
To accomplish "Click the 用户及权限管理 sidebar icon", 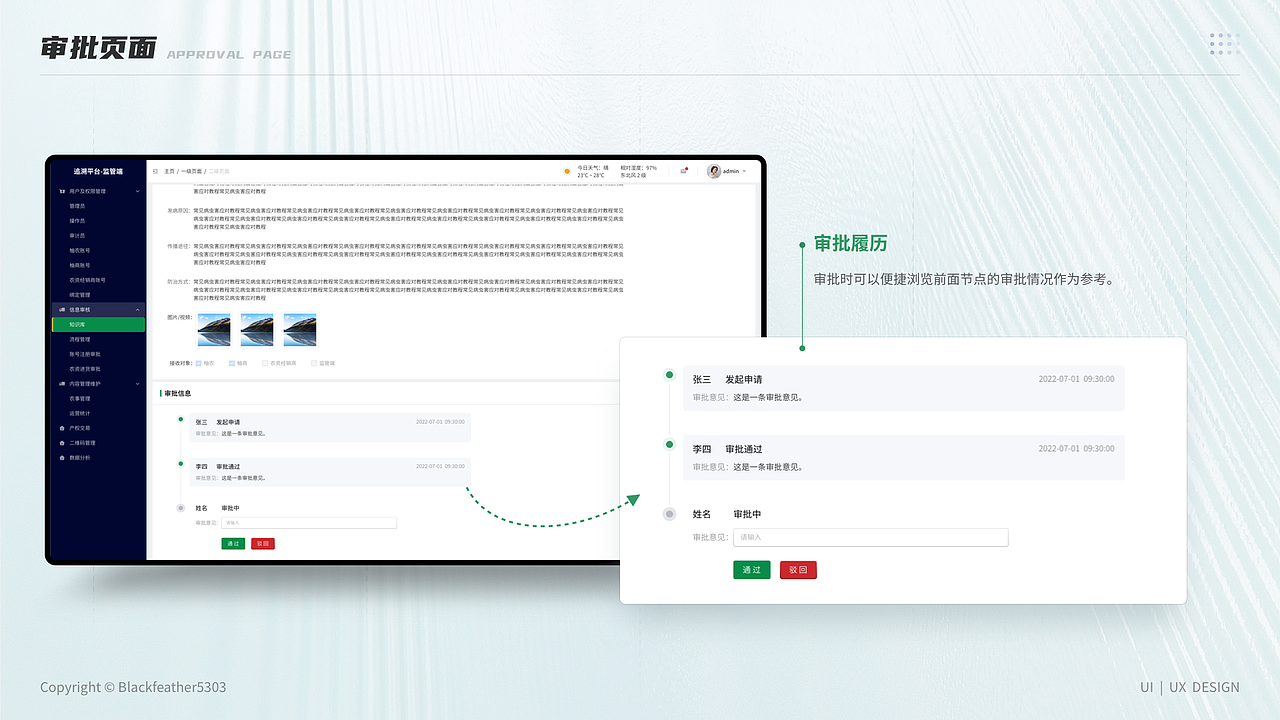I will 62,193.
